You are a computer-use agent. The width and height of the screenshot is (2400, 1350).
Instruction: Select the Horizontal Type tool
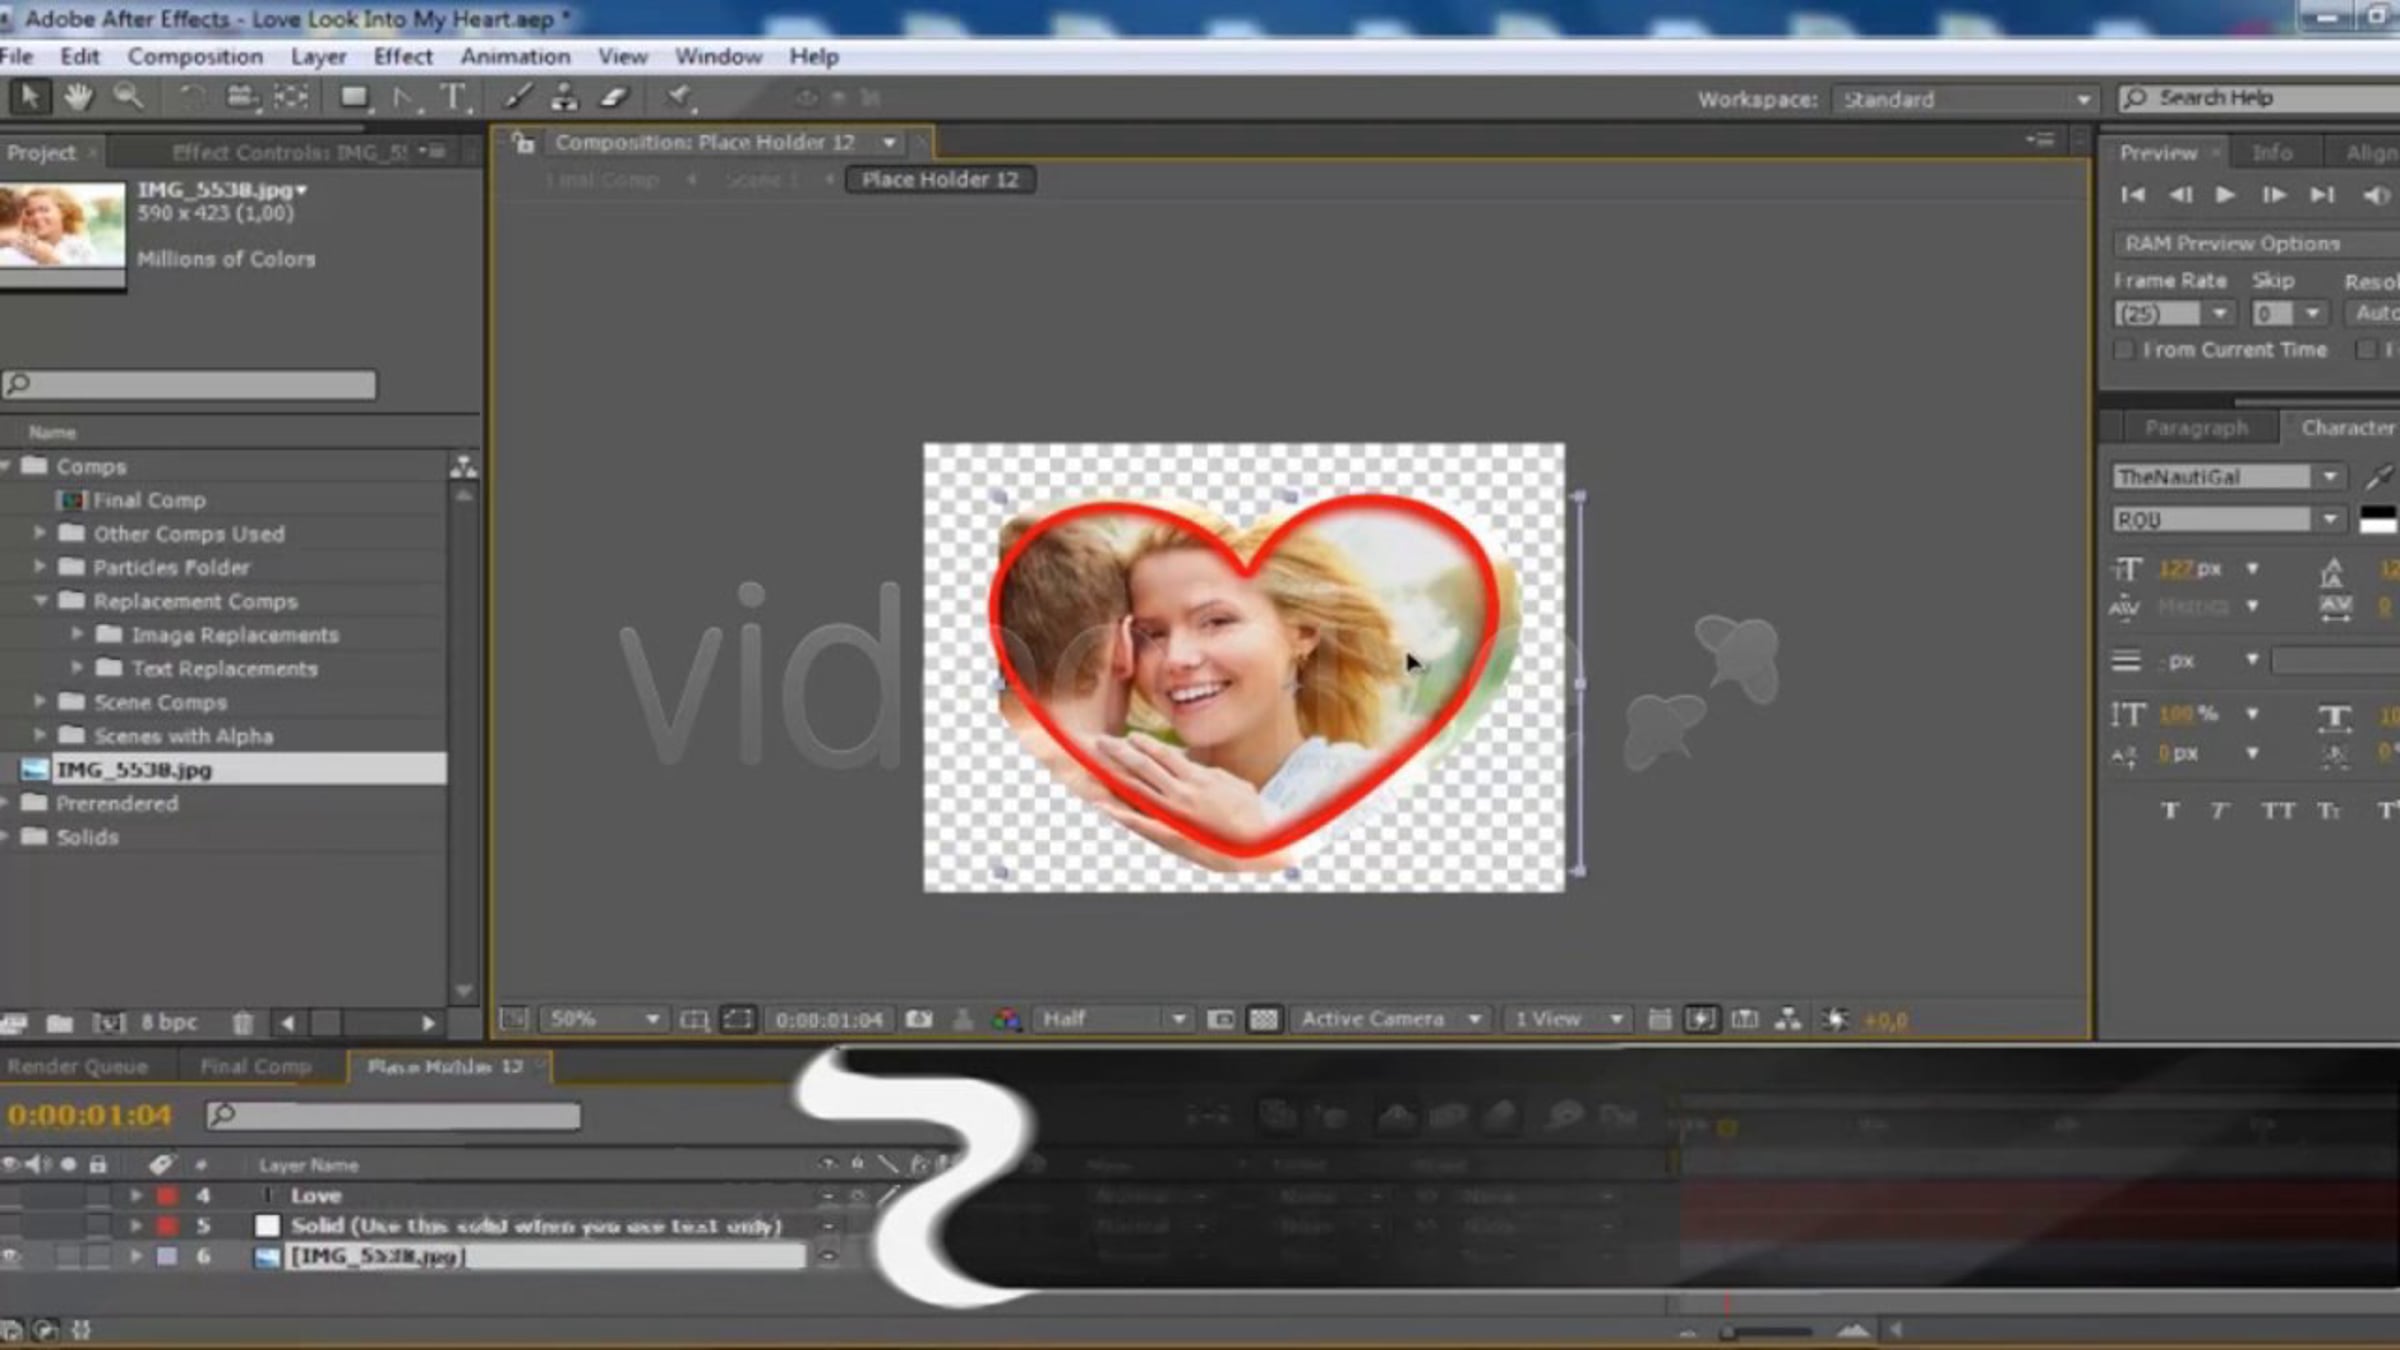[x=453, y=97]
